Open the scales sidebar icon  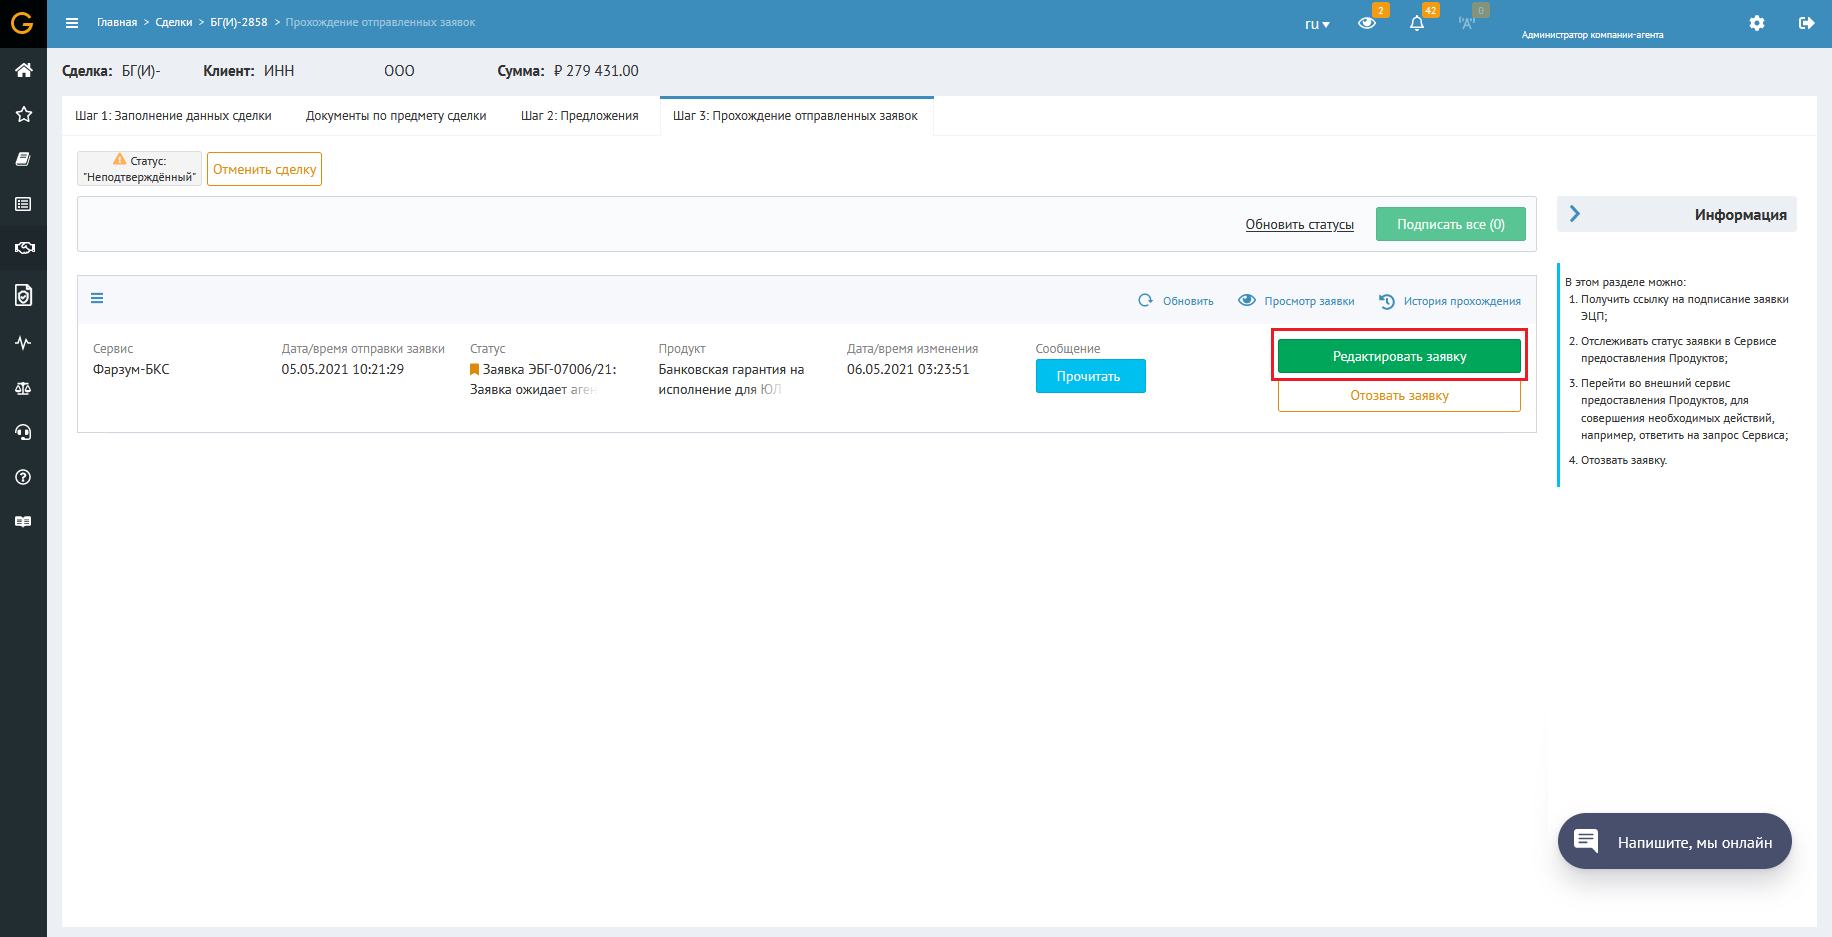pyautogui.click(x=23, y=388)
